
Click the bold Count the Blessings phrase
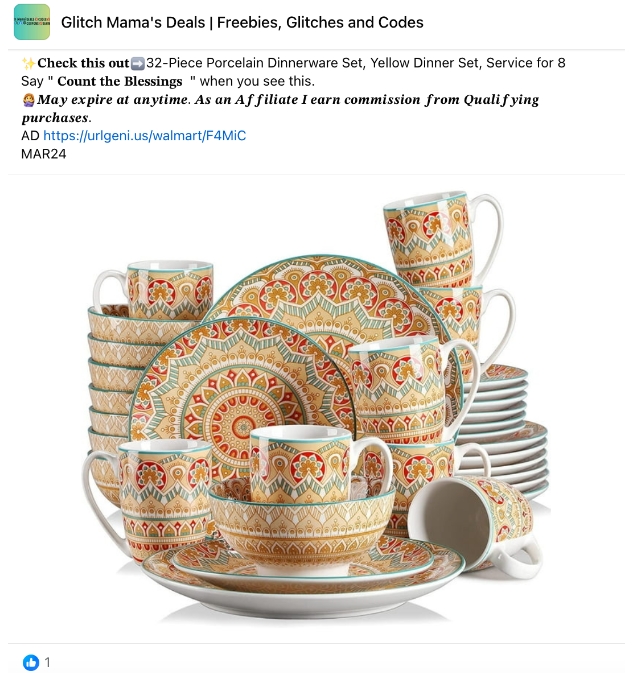(120, 82)
